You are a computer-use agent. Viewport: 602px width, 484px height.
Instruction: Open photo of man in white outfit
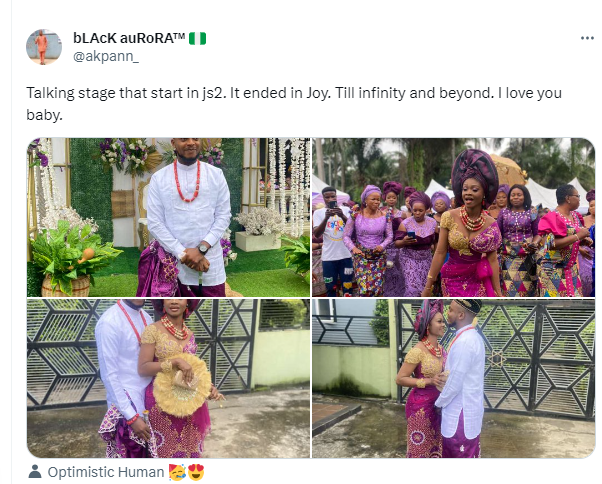point(167,217)
